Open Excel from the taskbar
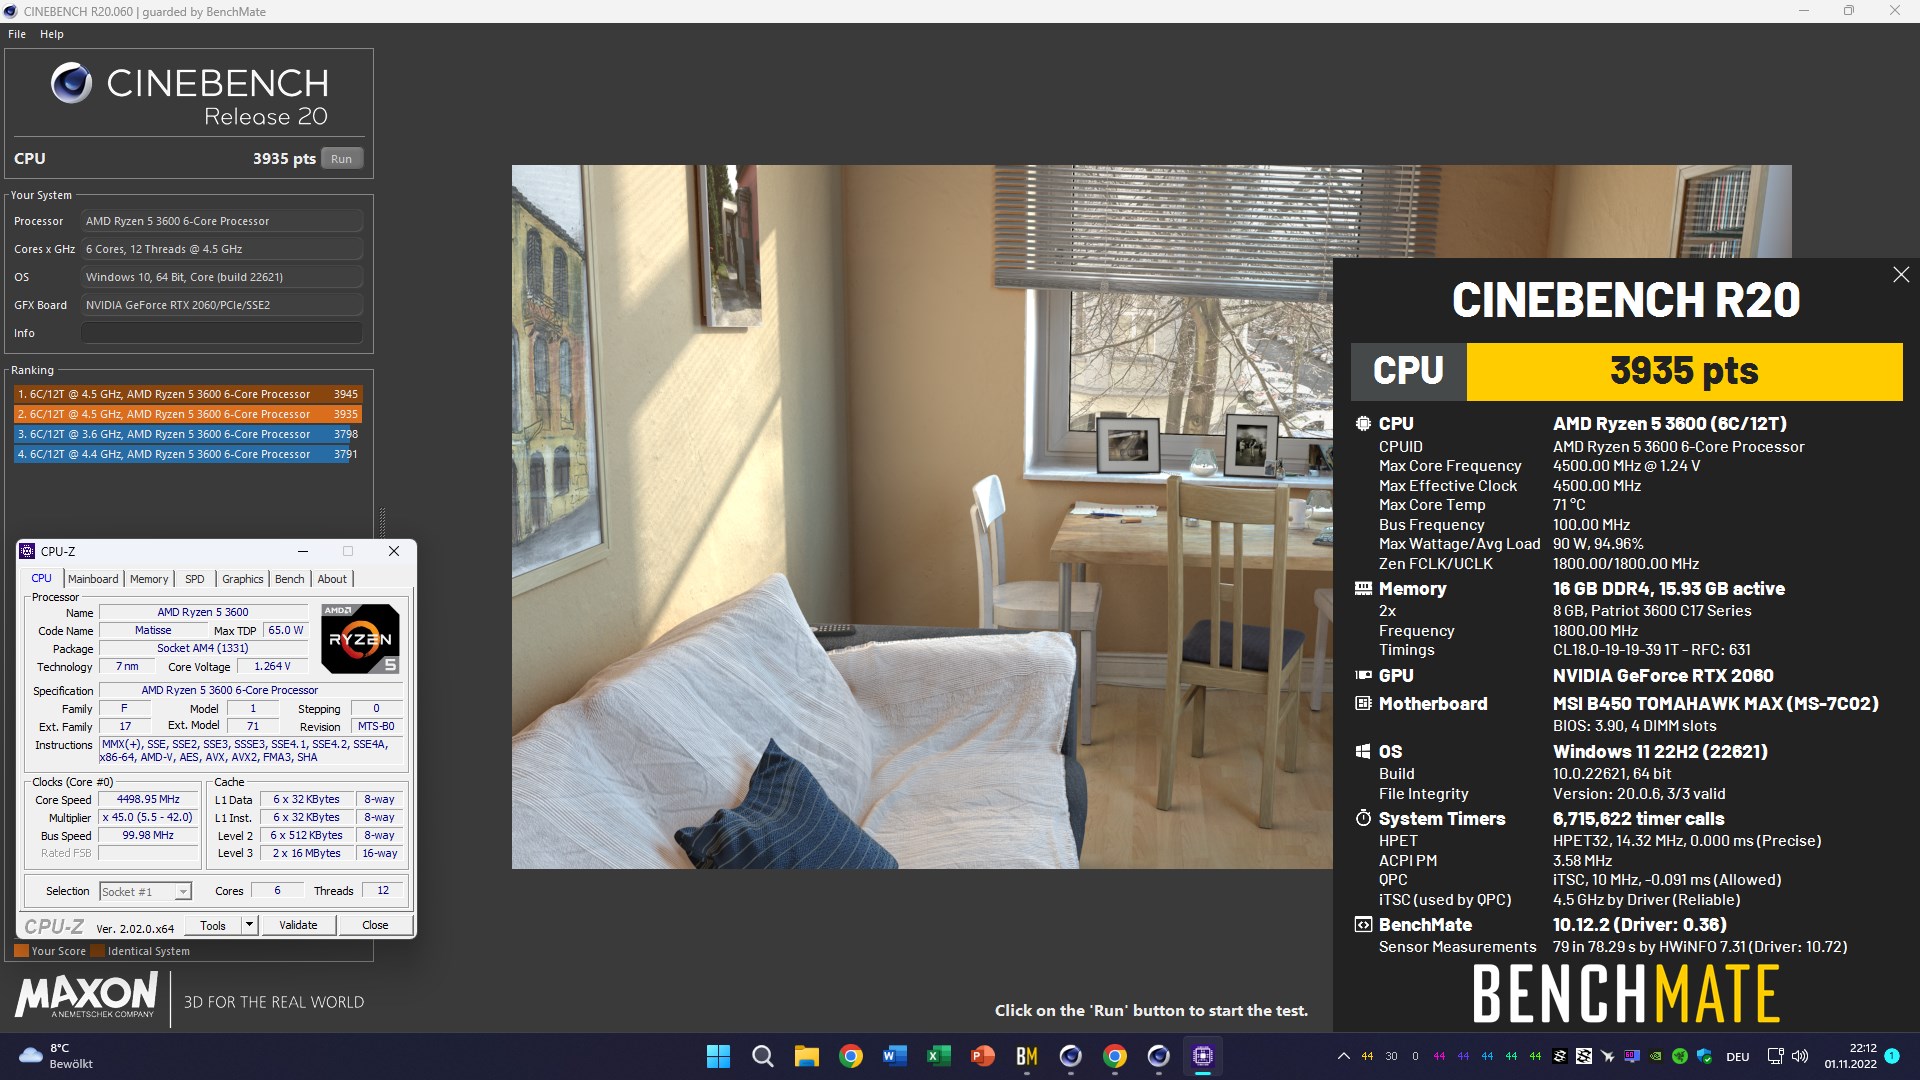The image size is (1920, 1080). pos(938,1056)
